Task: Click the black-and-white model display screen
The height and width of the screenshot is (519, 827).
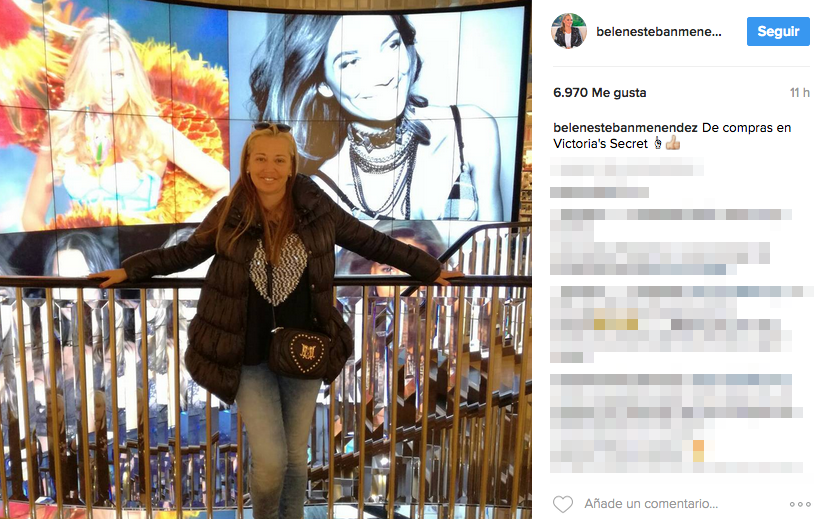Action: 377,113
